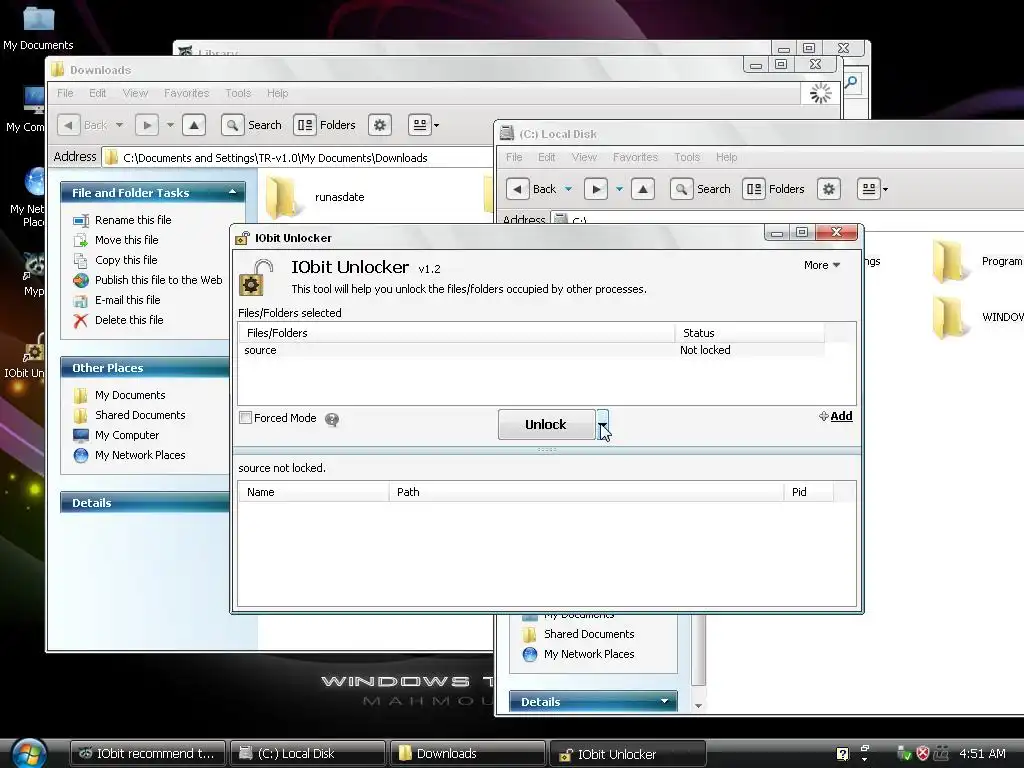Open Tools menu in Downloads window
The image size is (1024, 768).
coord(238,93)
